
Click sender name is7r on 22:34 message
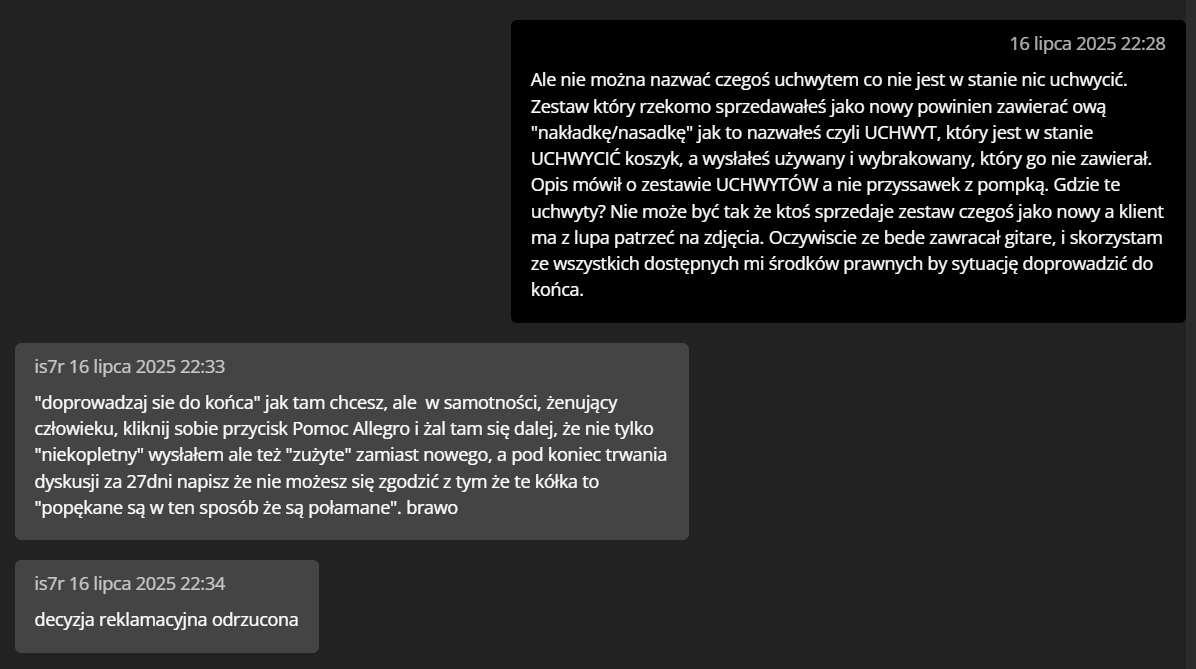click(x=49, y=583)
